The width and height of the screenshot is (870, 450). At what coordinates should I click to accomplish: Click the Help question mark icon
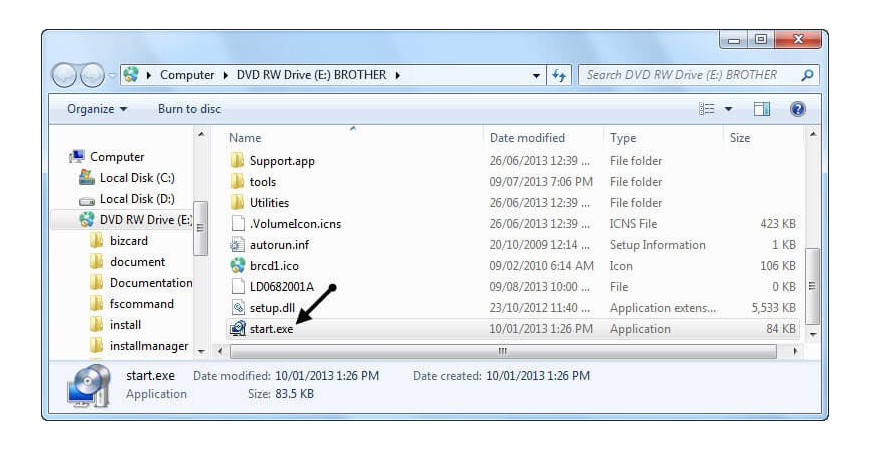pos(797,109)
